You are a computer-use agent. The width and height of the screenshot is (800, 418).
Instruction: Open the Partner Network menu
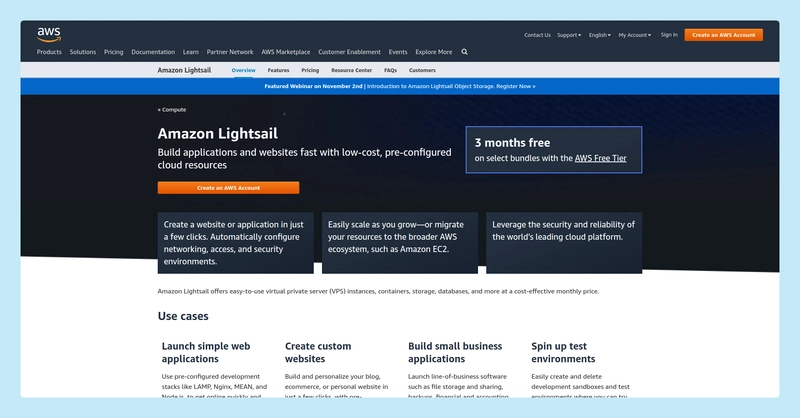230,52
